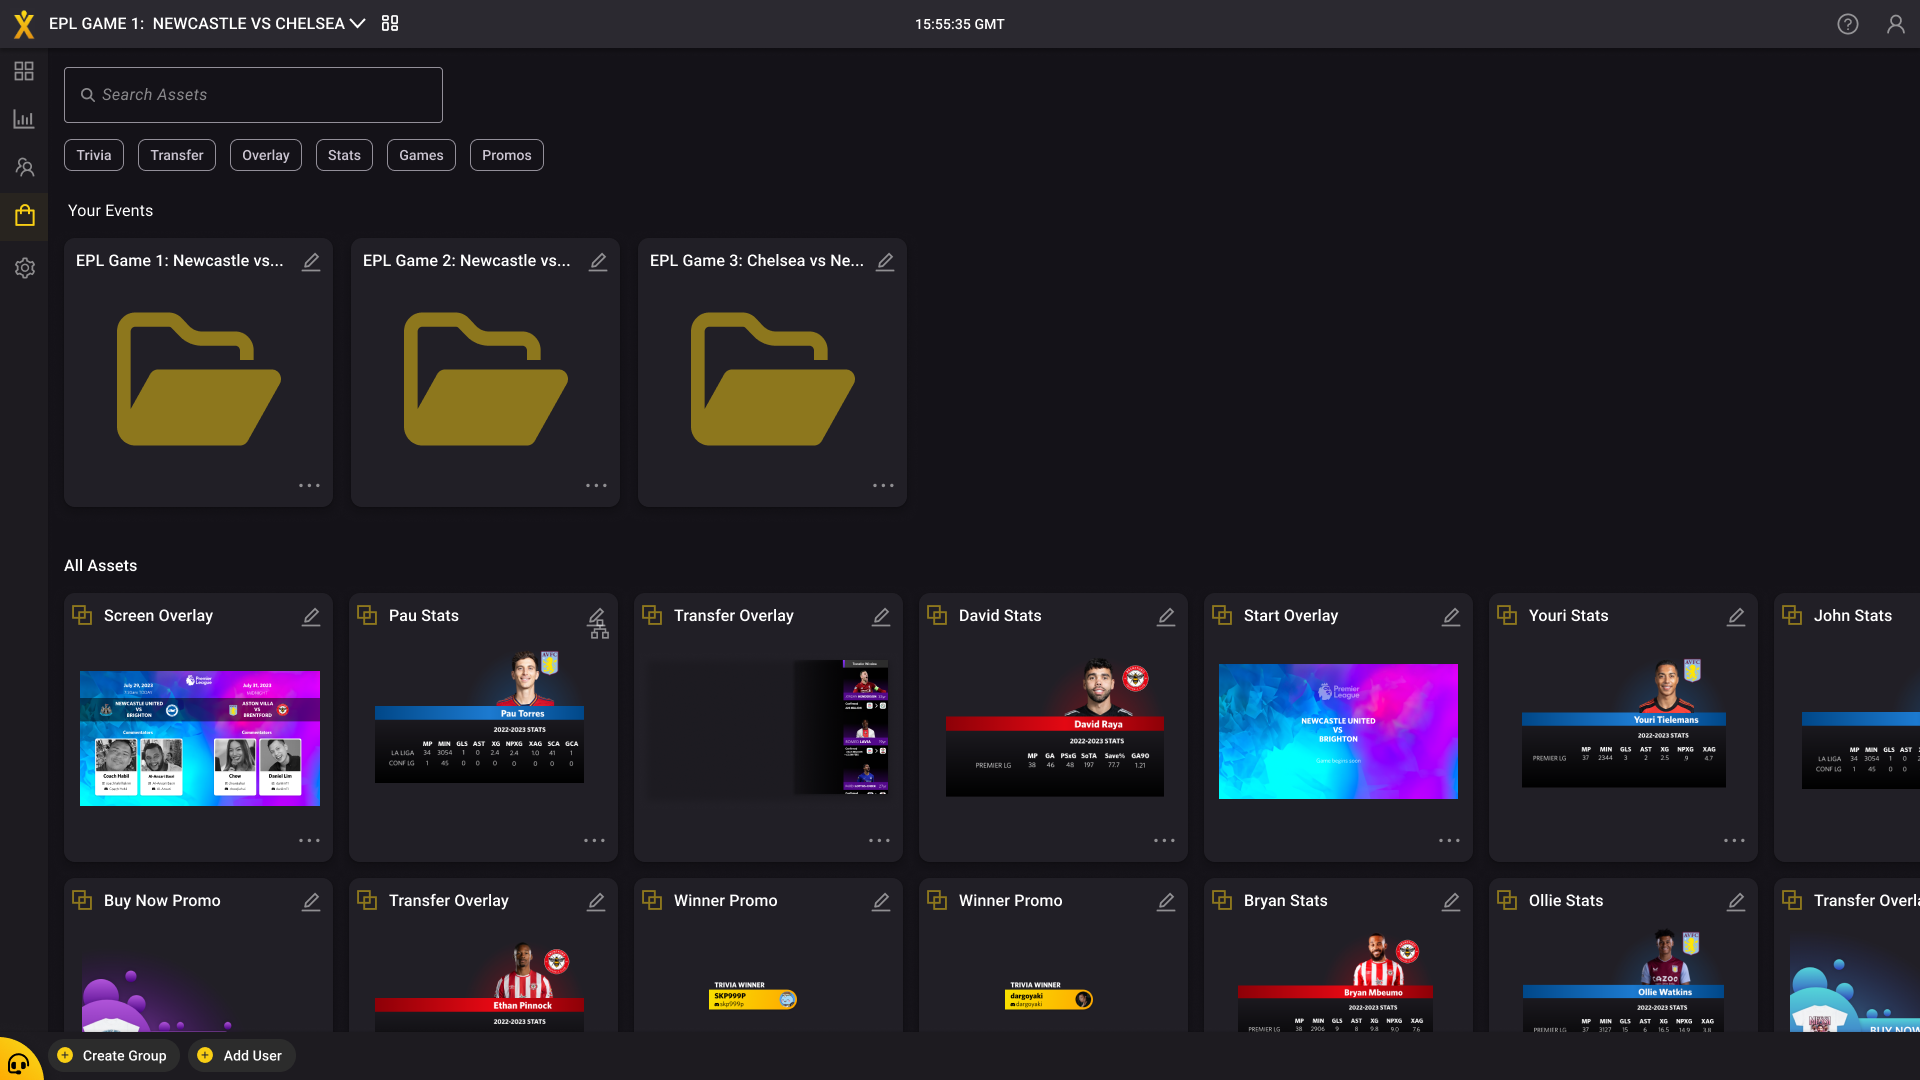1920x1080 pixels.
Task: Select the Games filter tab
Action: click(421, 155)
